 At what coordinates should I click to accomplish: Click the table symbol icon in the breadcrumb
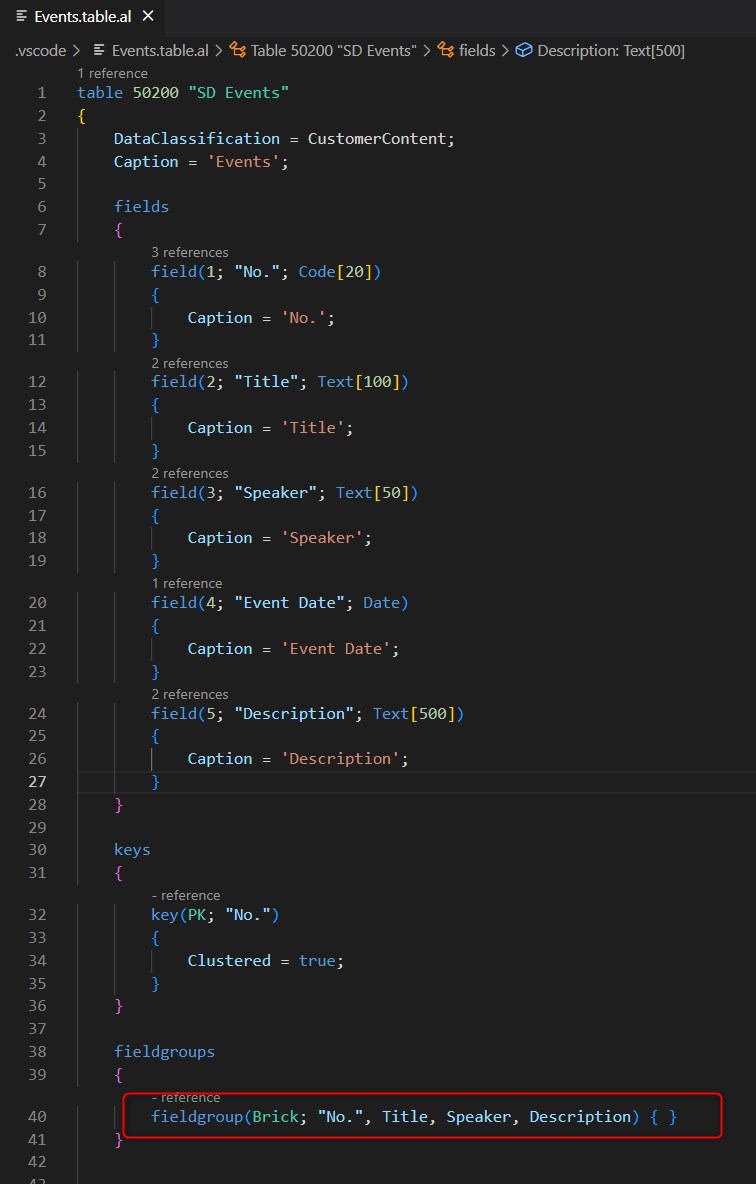click(x=238, y=50)
